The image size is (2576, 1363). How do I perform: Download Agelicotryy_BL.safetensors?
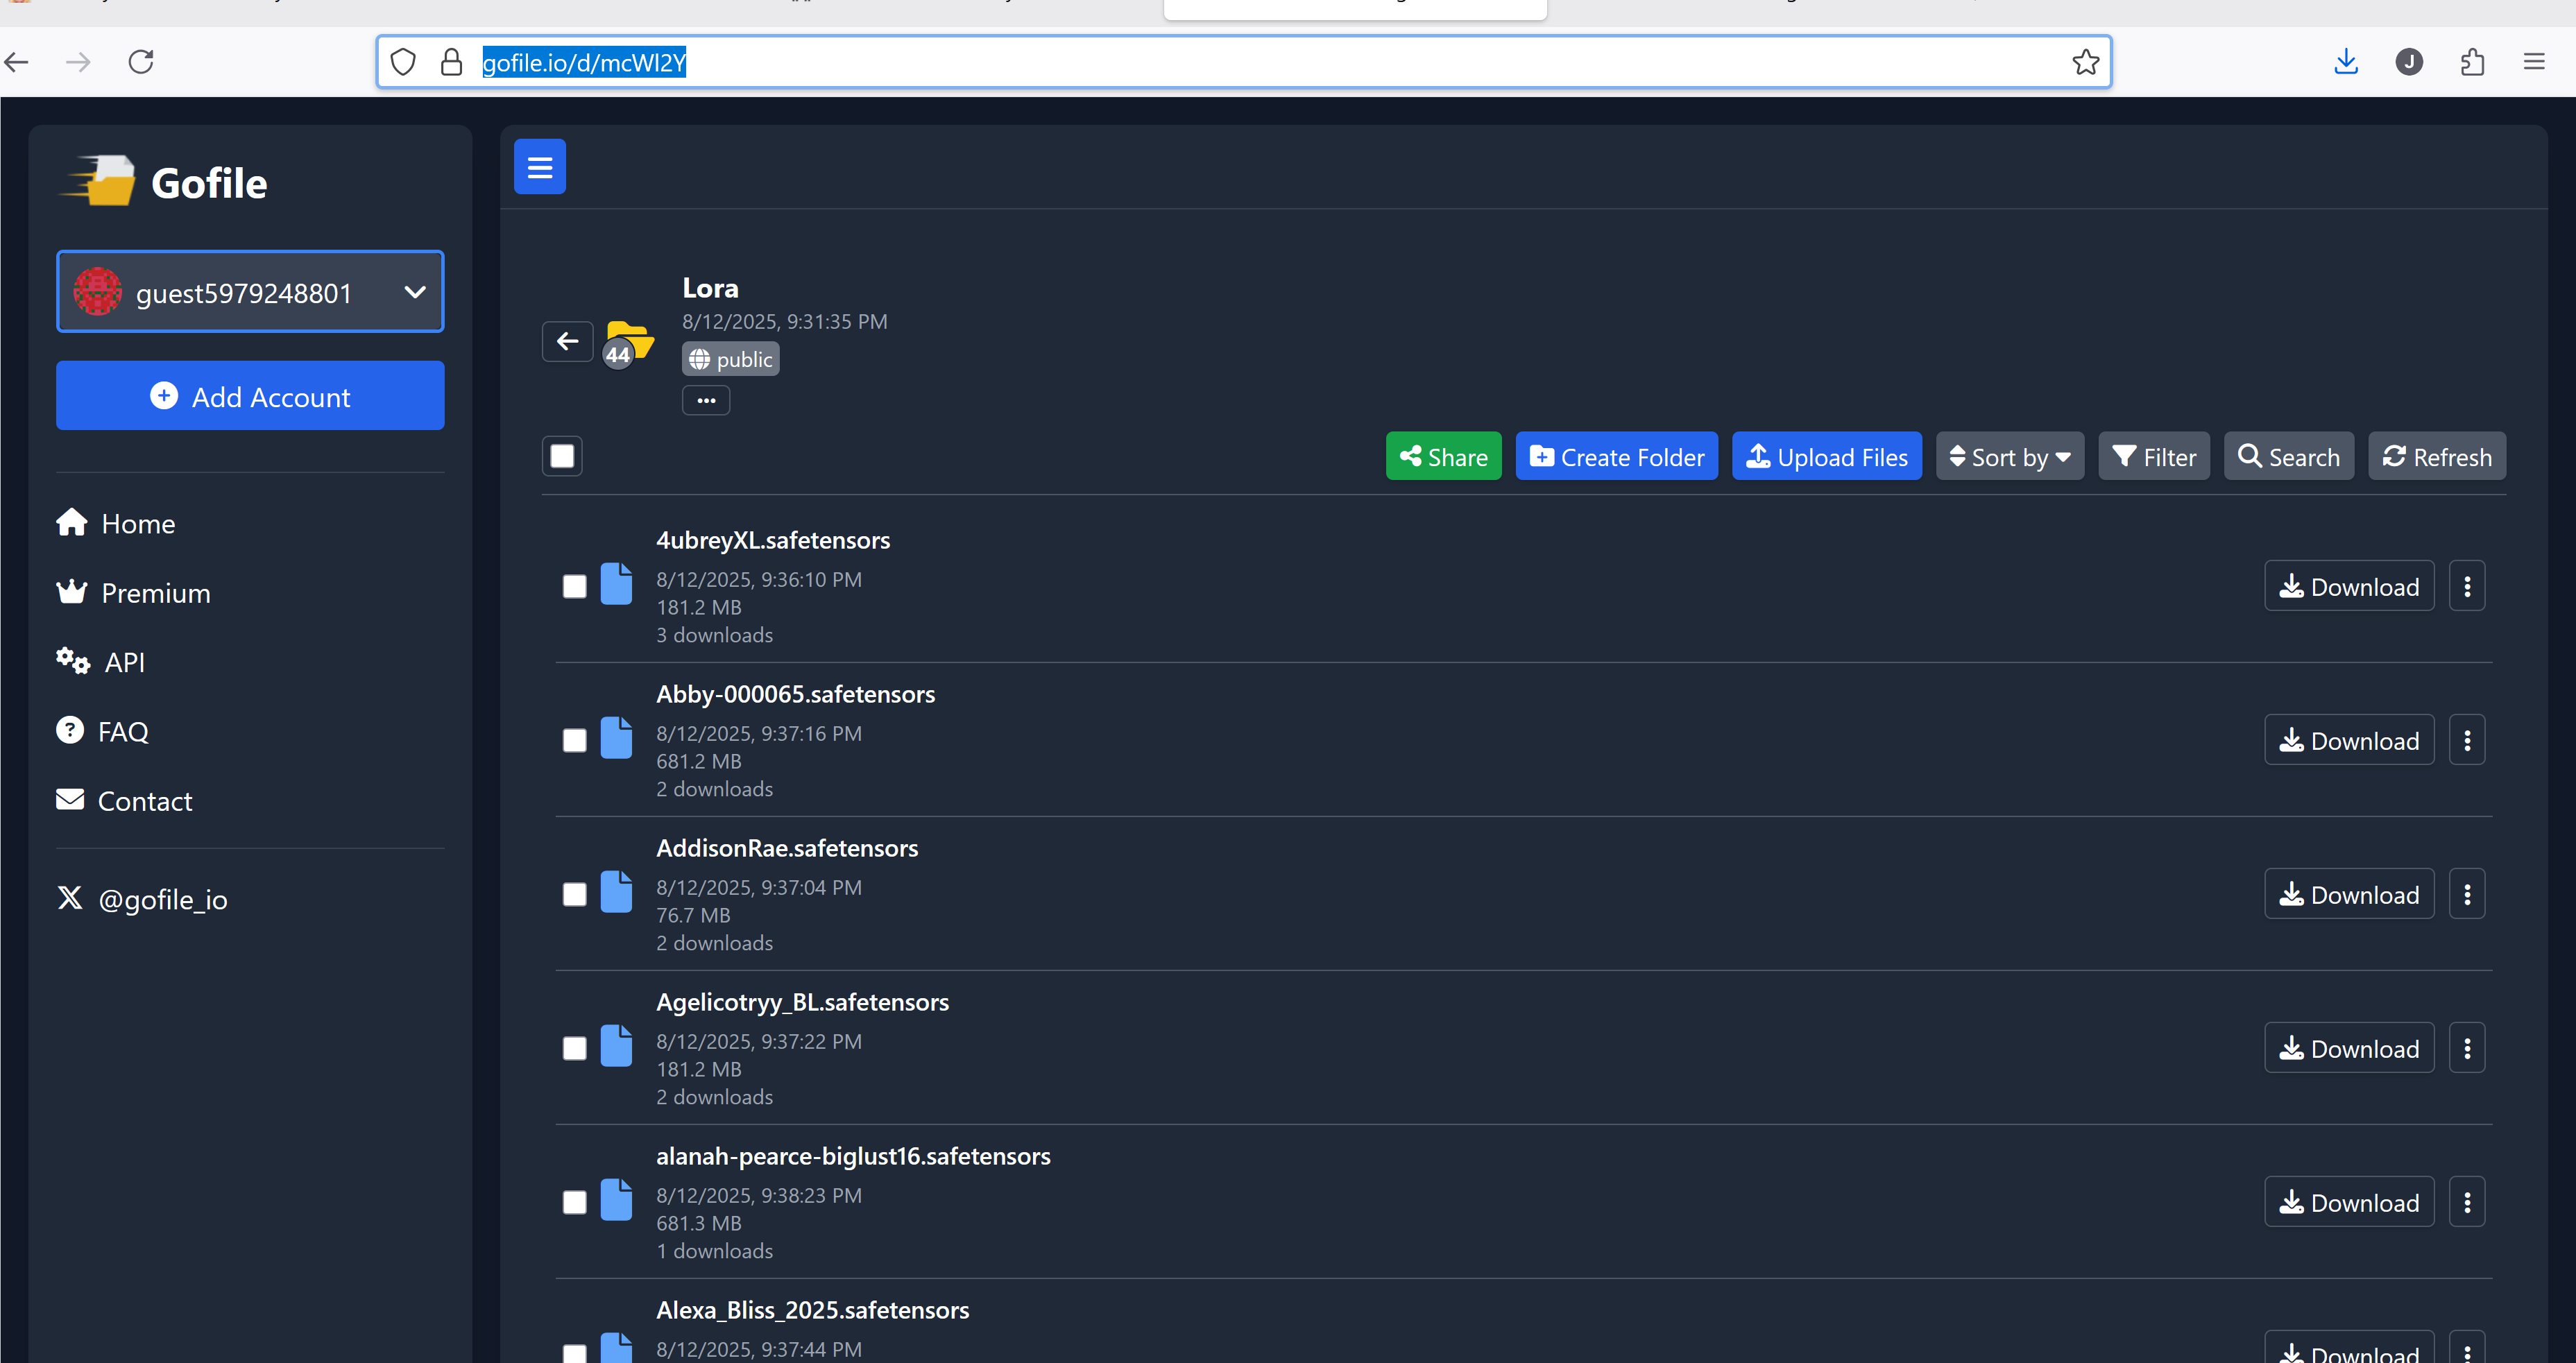tap(2348, 1048)
